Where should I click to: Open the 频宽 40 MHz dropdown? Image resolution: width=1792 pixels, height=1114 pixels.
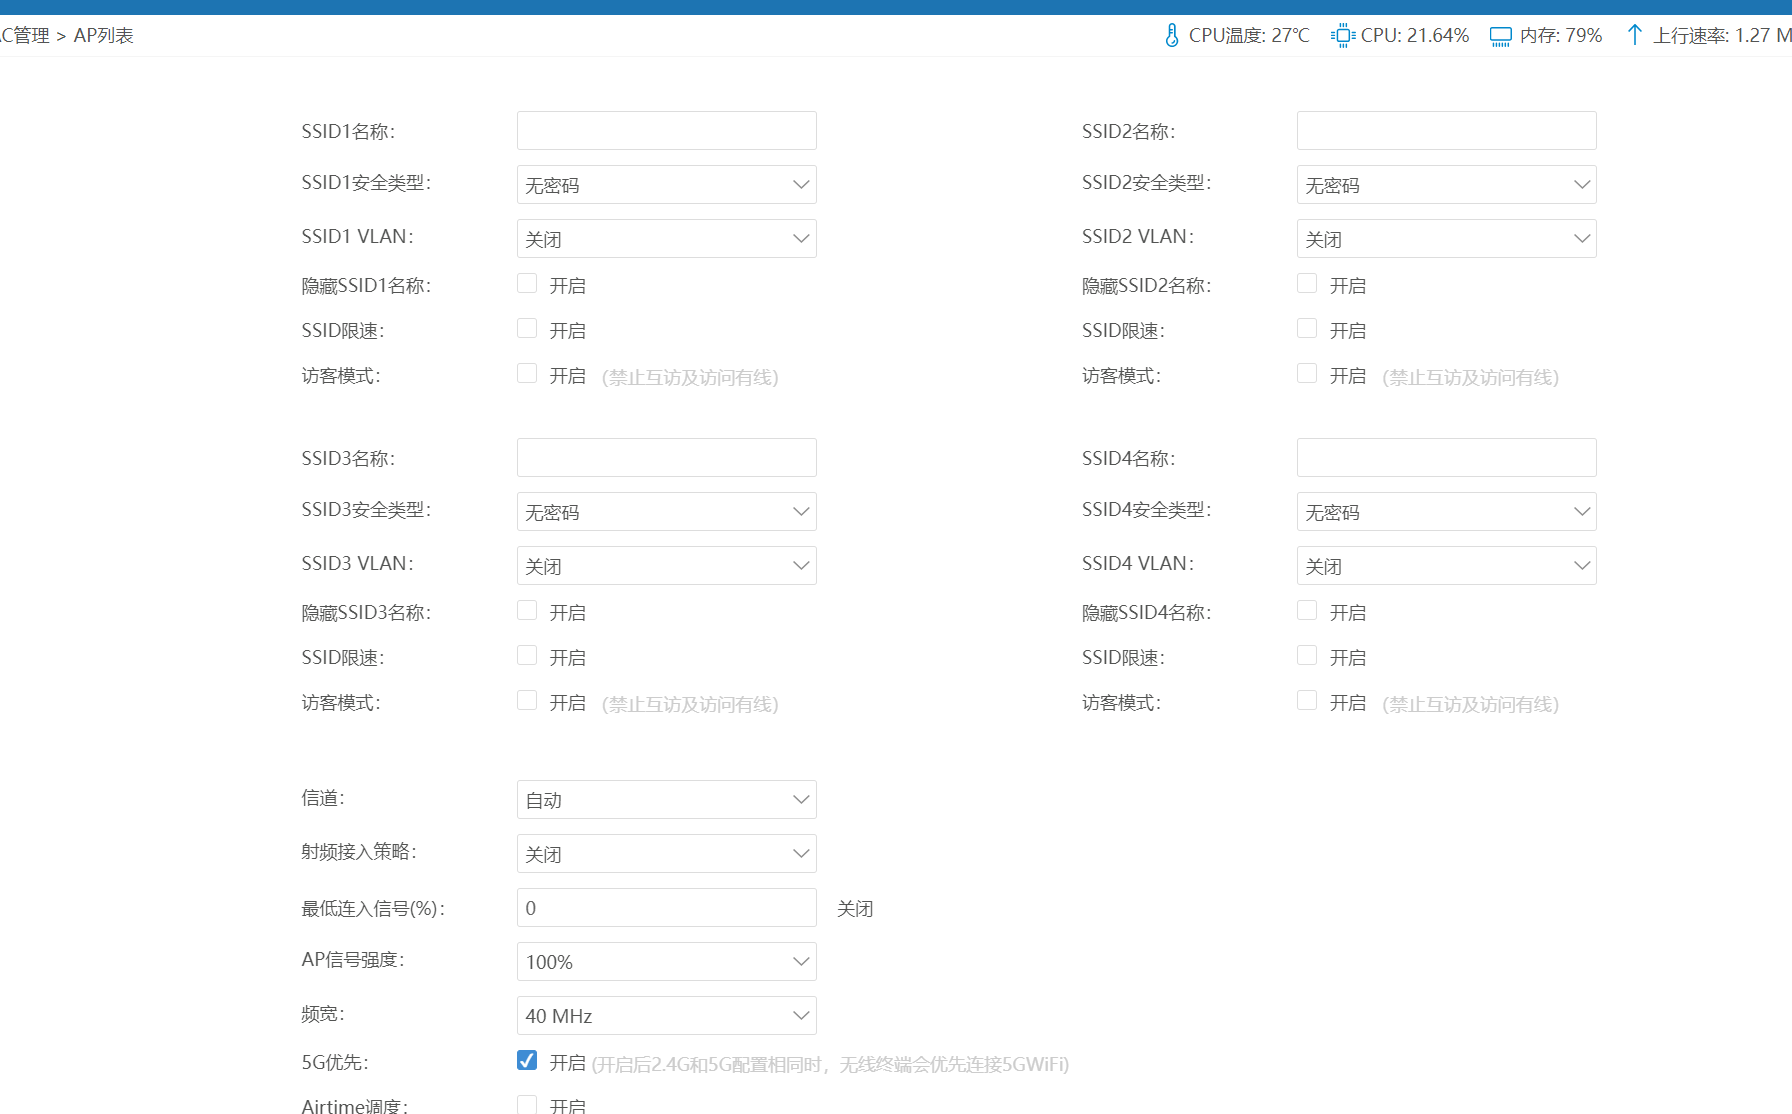coord(666,1016)
